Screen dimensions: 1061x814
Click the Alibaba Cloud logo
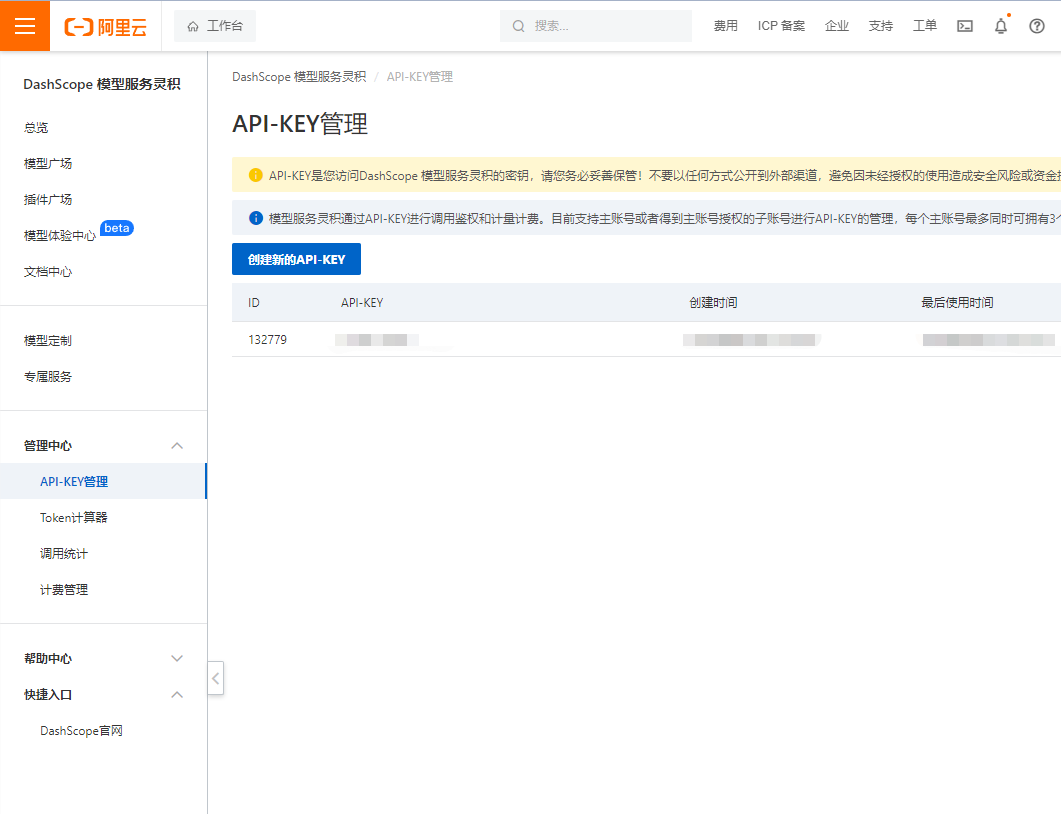coord(105,27)
